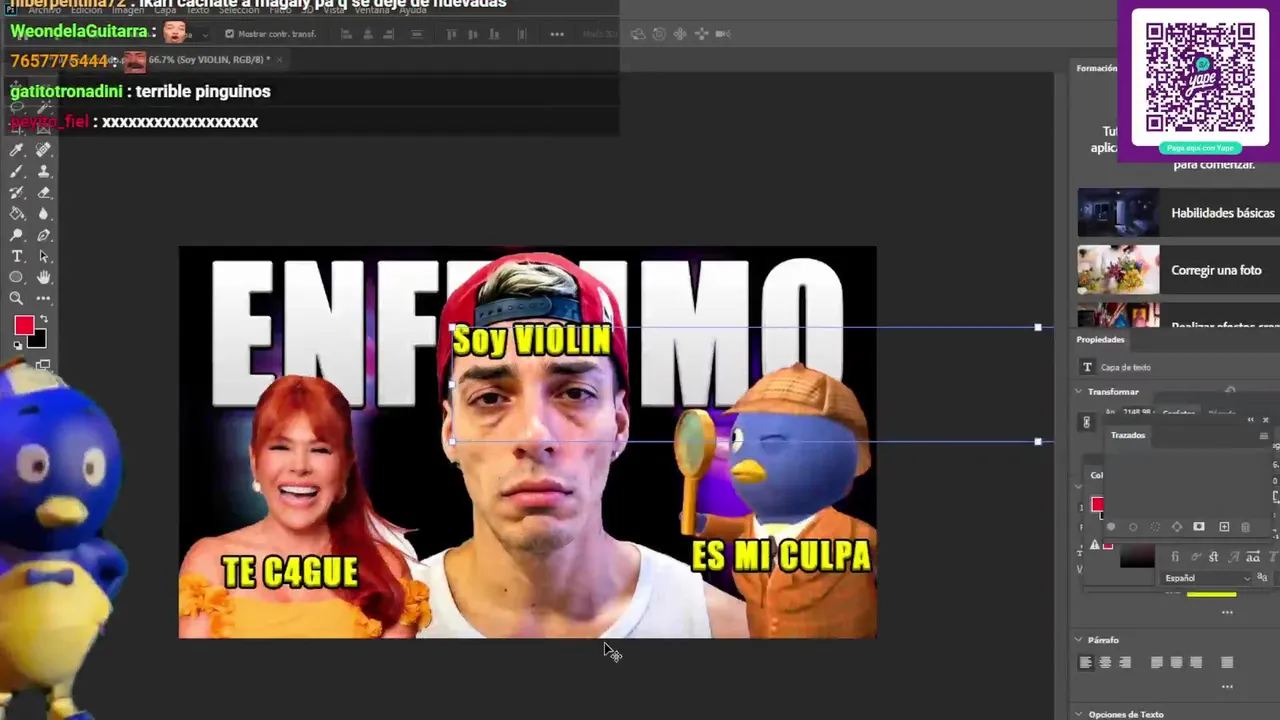Image resolution: width=1280 pixels, height=720 pixels.
Task: Click red swatch in floating Color panel
Action: point(1097,505)
